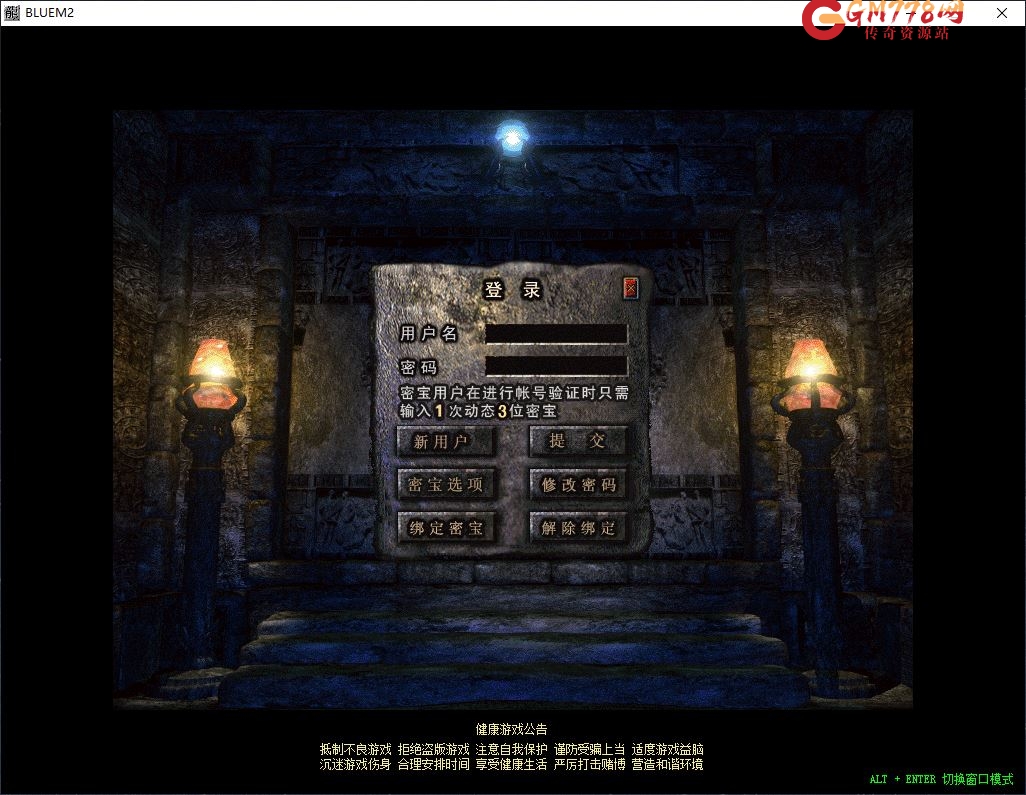The image size is (1026, 795).
Task: Click the 适度游戏益脑 notice text
Action: tap(667, 749)
